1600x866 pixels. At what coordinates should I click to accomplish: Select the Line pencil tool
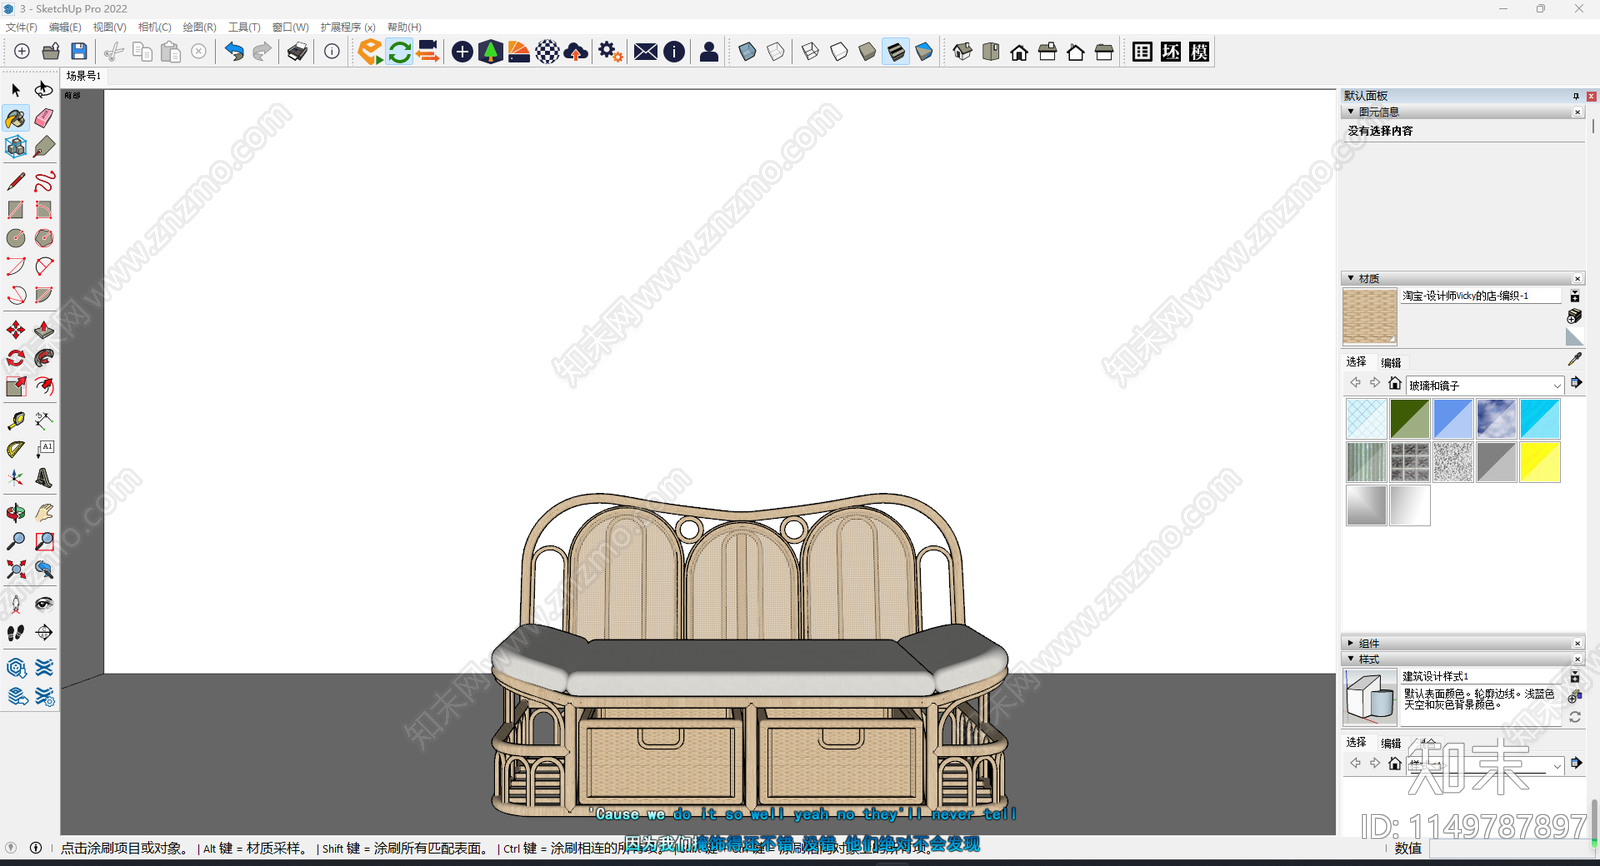16,182
